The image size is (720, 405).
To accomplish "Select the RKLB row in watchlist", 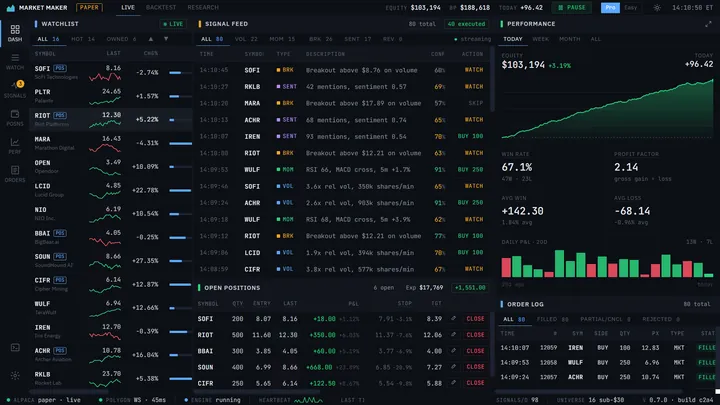I will pos(111,378).
